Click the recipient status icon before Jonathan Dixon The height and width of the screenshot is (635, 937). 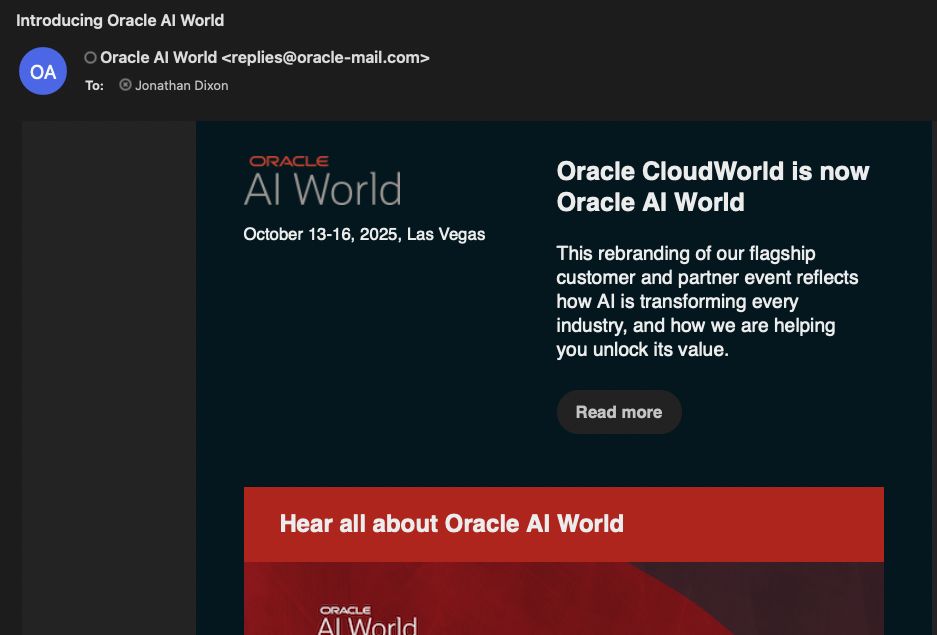pos(125,85)
